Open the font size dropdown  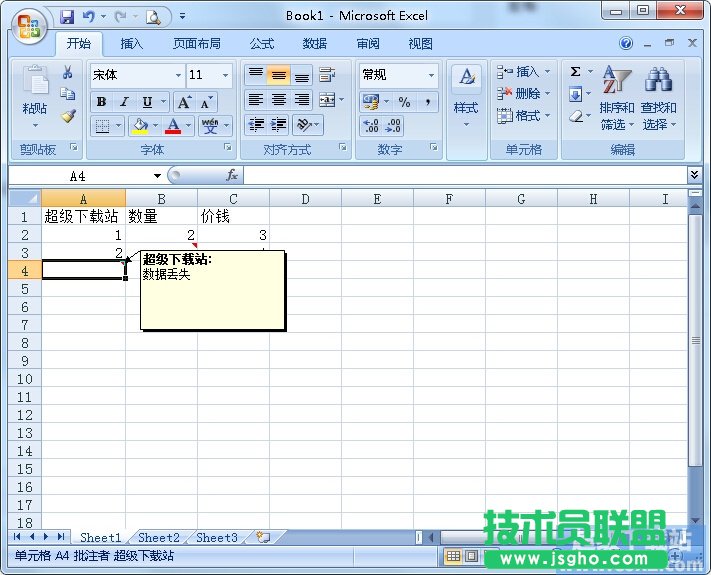point(226,75)
